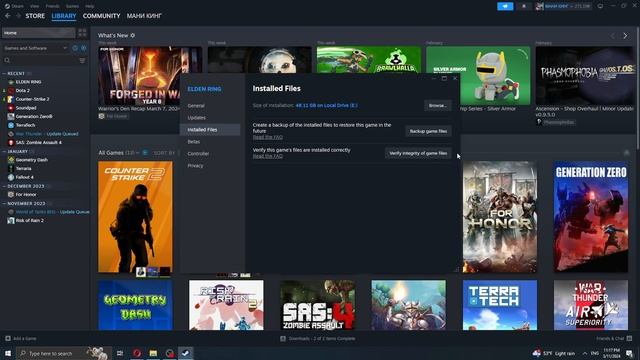
Task: Open the blue announcements megaphone button
Action: pyautogui.click(x=505, y=6)
